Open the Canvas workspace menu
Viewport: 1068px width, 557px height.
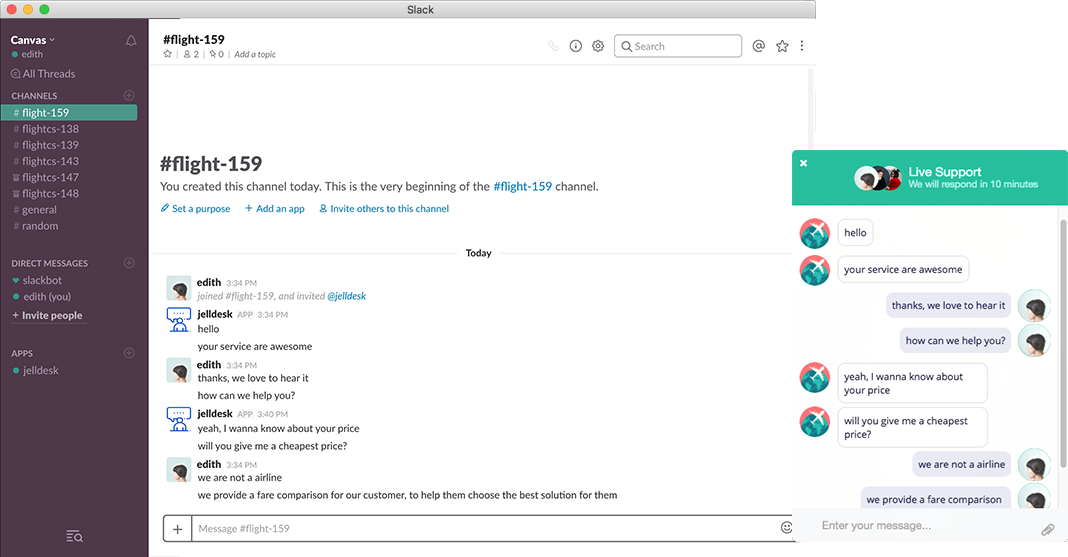(x=33, y=40)
